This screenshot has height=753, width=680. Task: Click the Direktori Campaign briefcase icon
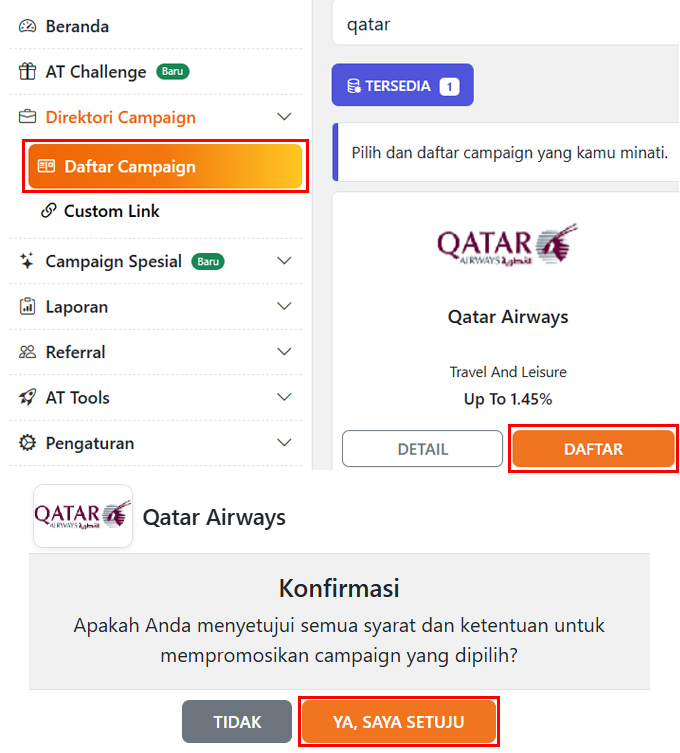(27, 117)
